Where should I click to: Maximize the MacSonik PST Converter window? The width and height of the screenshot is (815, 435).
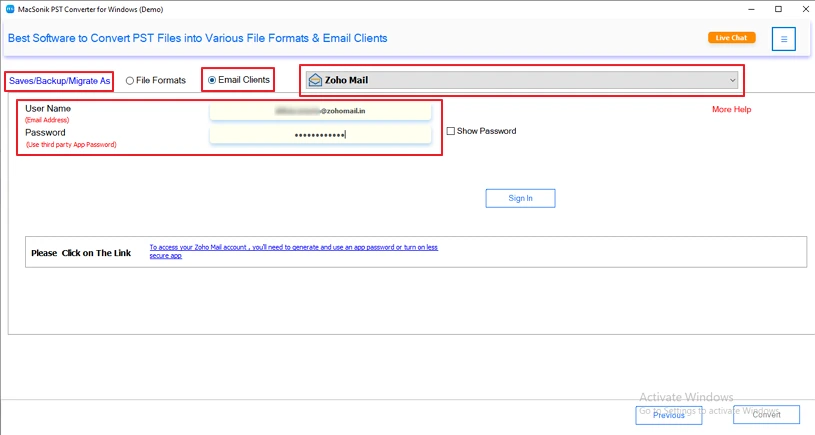(x=778, y=9)
